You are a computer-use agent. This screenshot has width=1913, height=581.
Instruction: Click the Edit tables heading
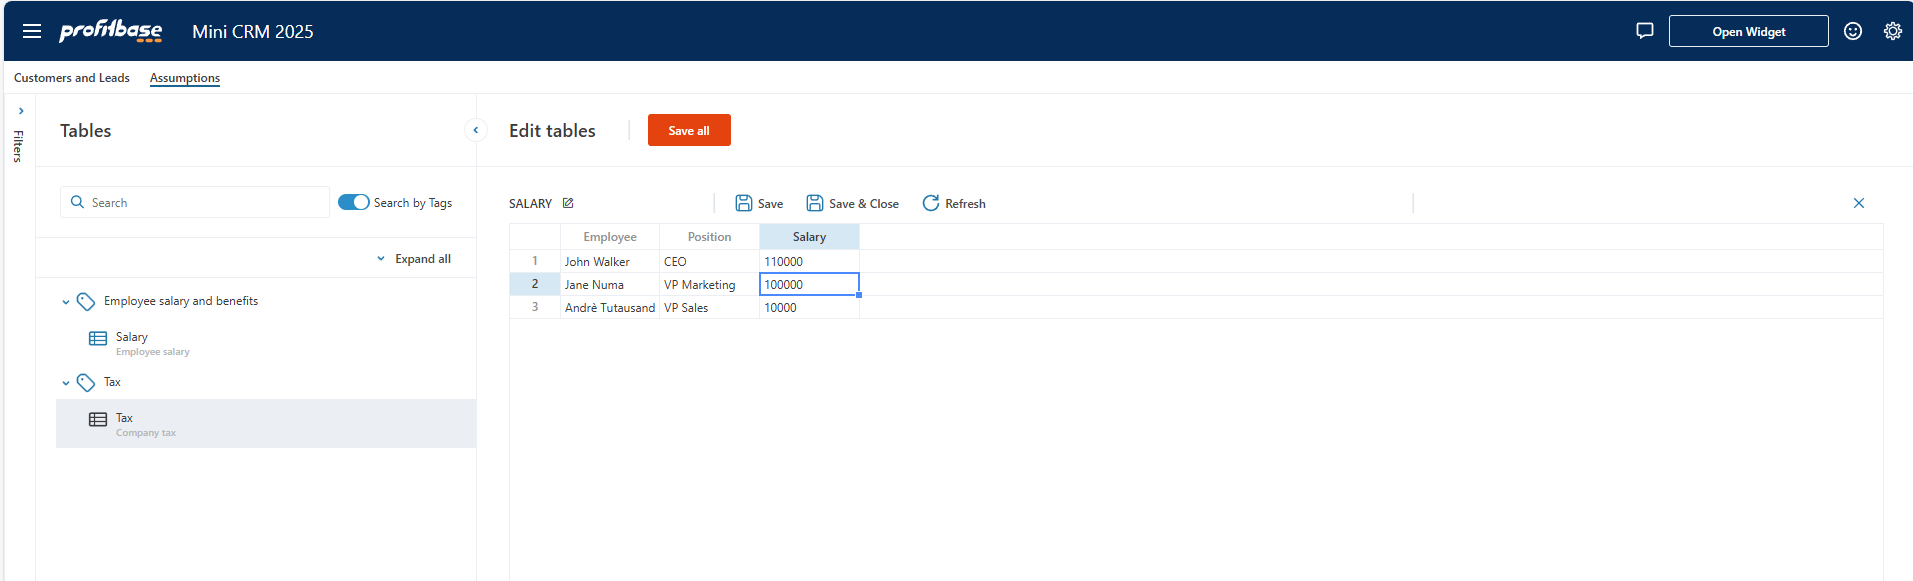552,130
